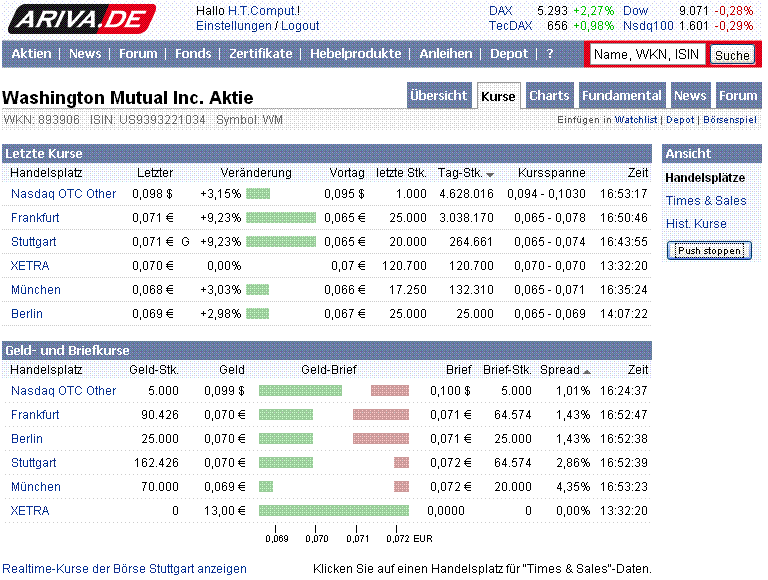Open München in Letzte Kurse table
Screen dimensions: 768x580
tap(36, 290)
